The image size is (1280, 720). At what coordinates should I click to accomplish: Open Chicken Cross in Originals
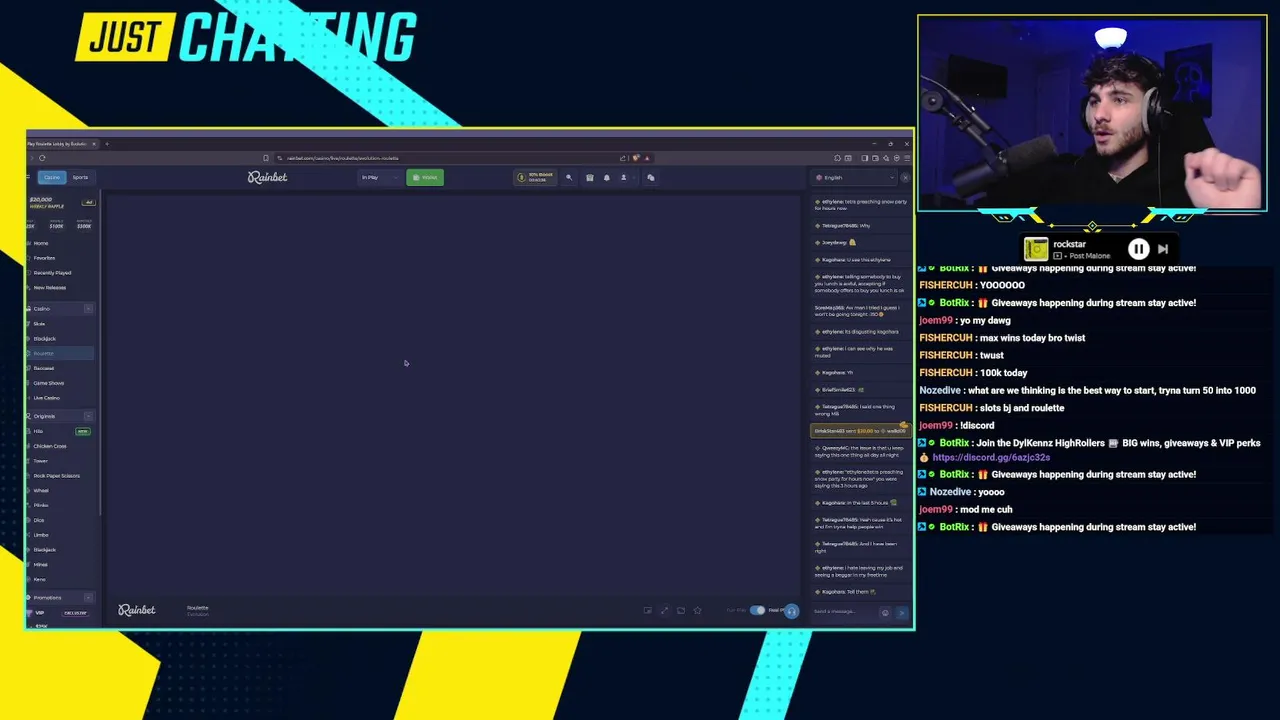pos(50,446)
